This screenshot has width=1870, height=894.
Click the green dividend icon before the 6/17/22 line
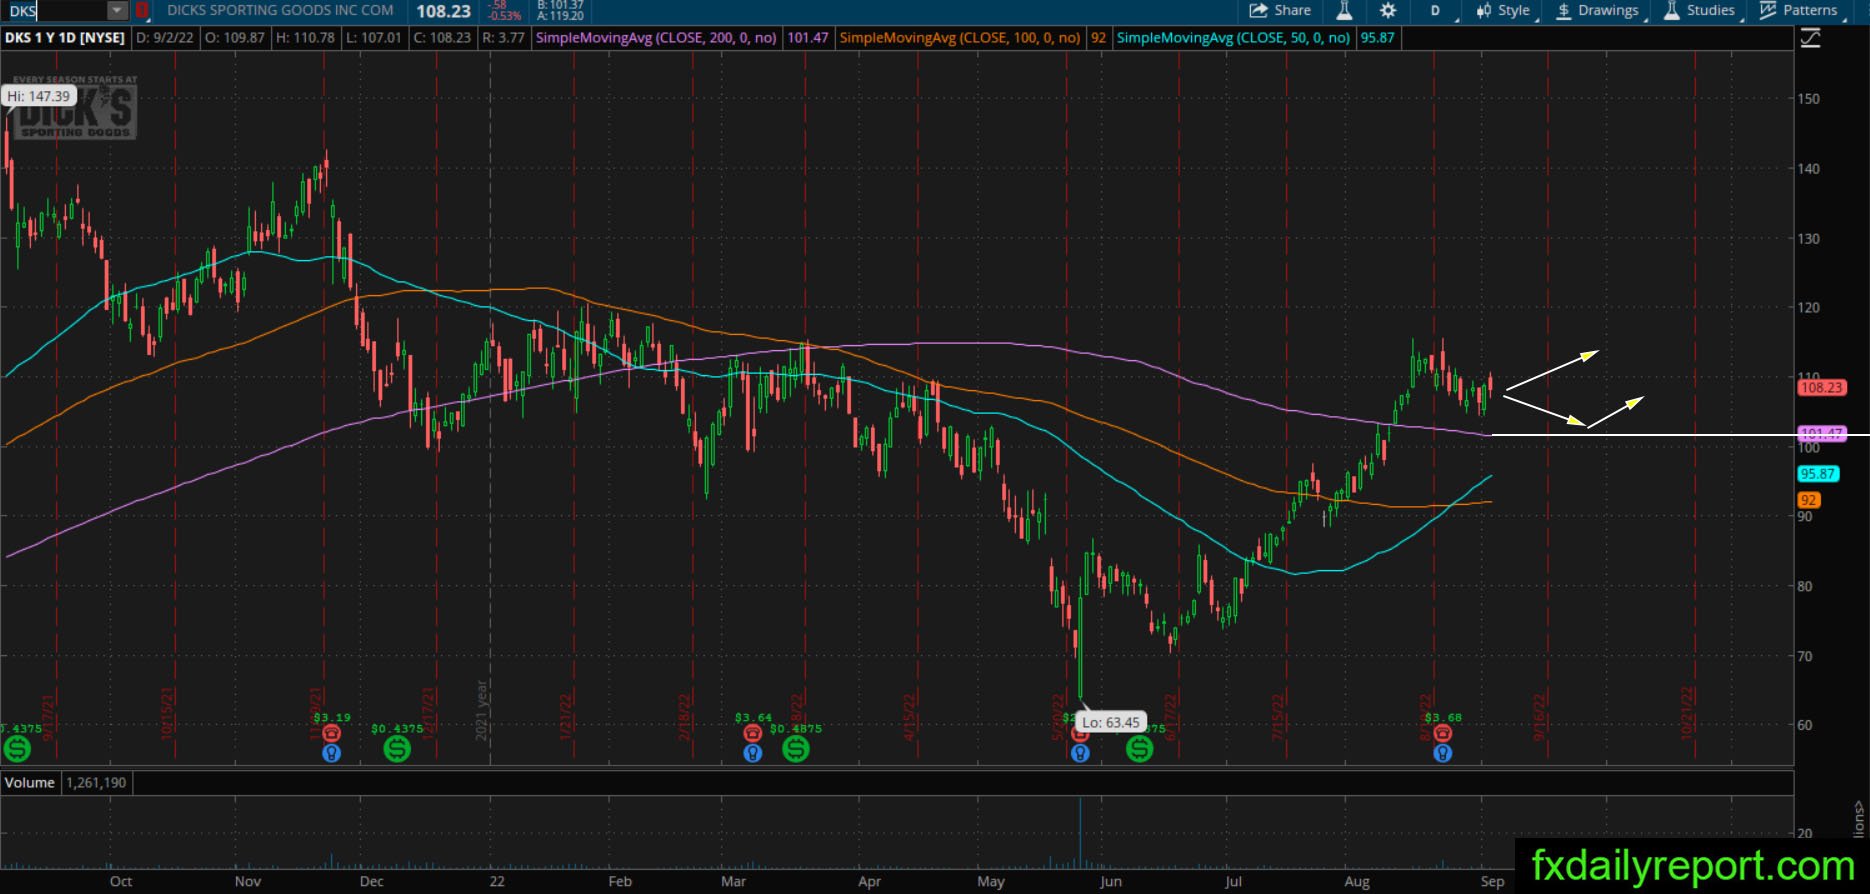(x=1140, y=748)
